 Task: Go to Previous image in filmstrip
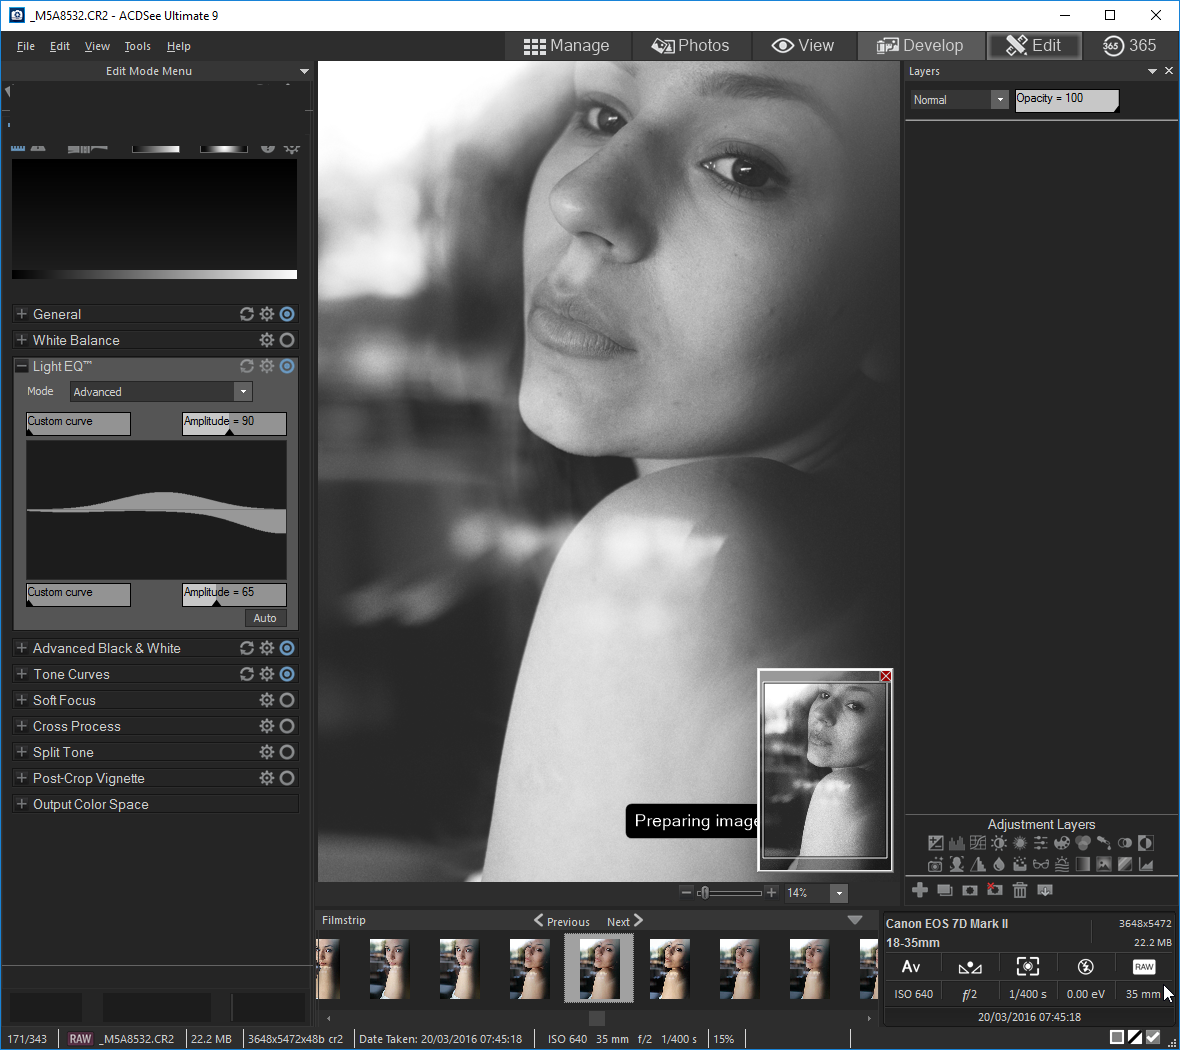(x=562, y=921)
